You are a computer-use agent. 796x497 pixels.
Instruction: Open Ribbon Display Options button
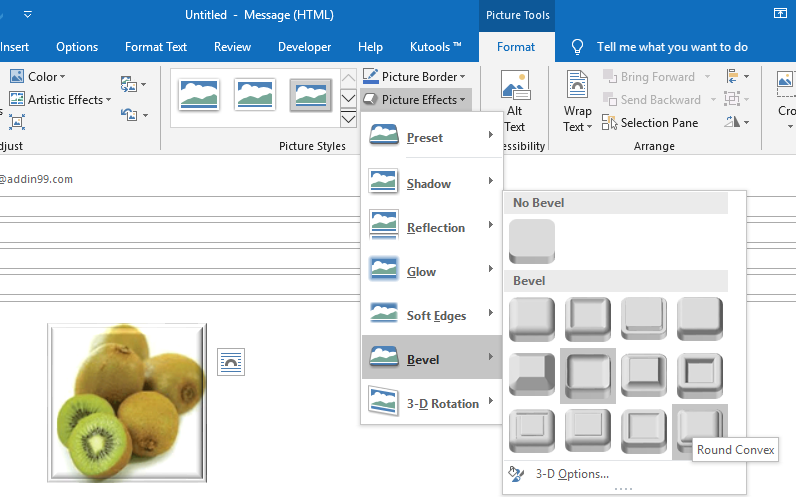[x=780, y=13]
